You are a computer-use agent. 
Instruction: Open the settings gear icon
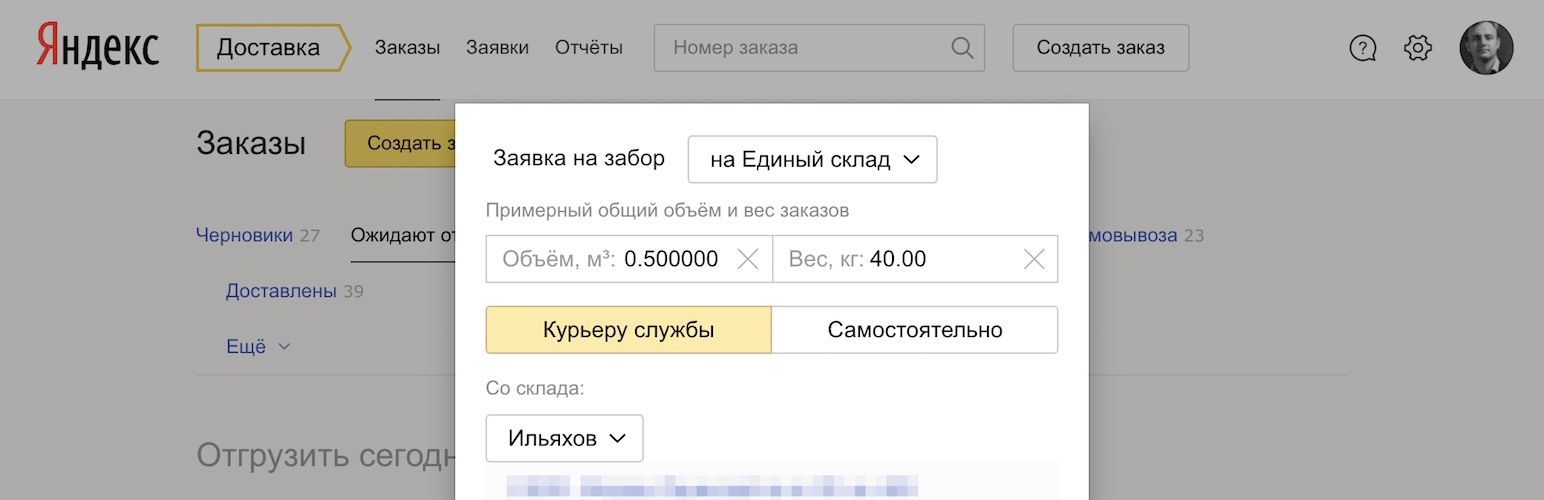[x=1418, y=48]
